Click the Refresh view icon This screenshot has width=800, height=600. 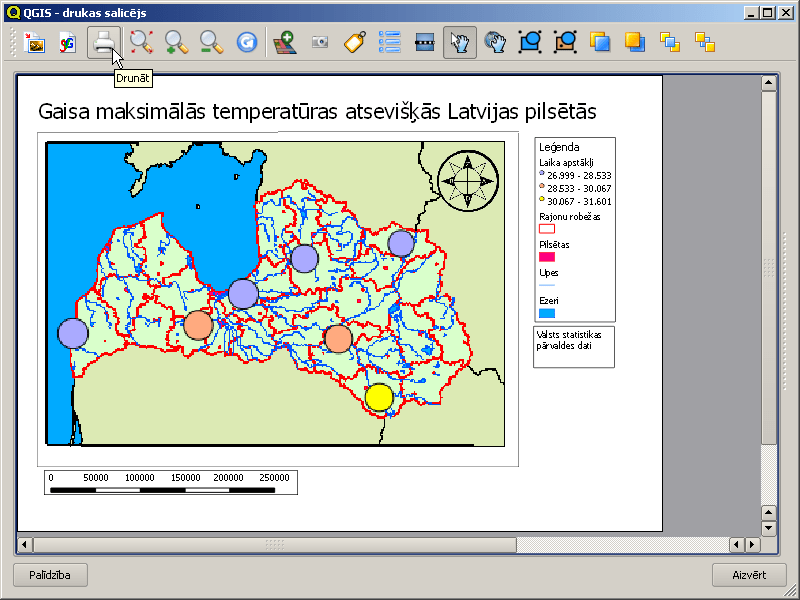[x=247, y=42]
